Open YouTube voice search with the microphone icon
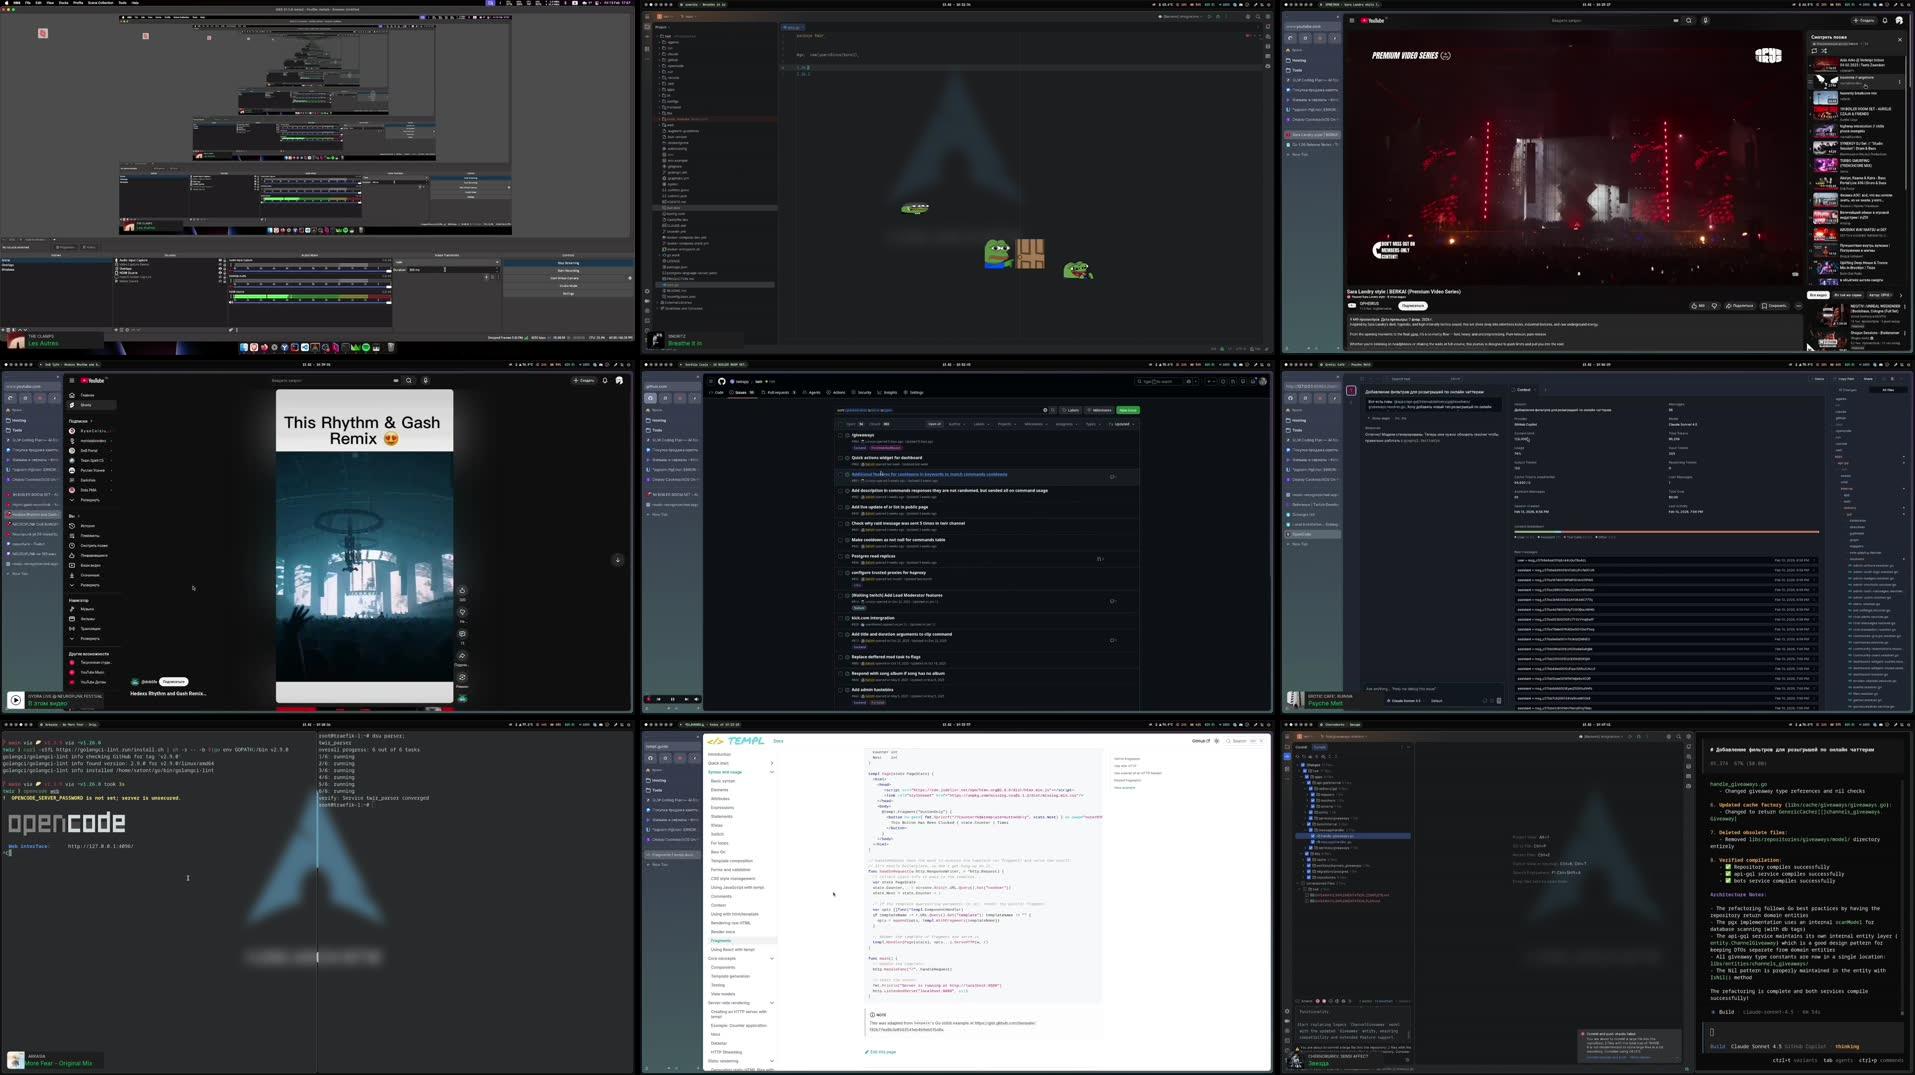1915x1075 pixels. point(1706,21)
